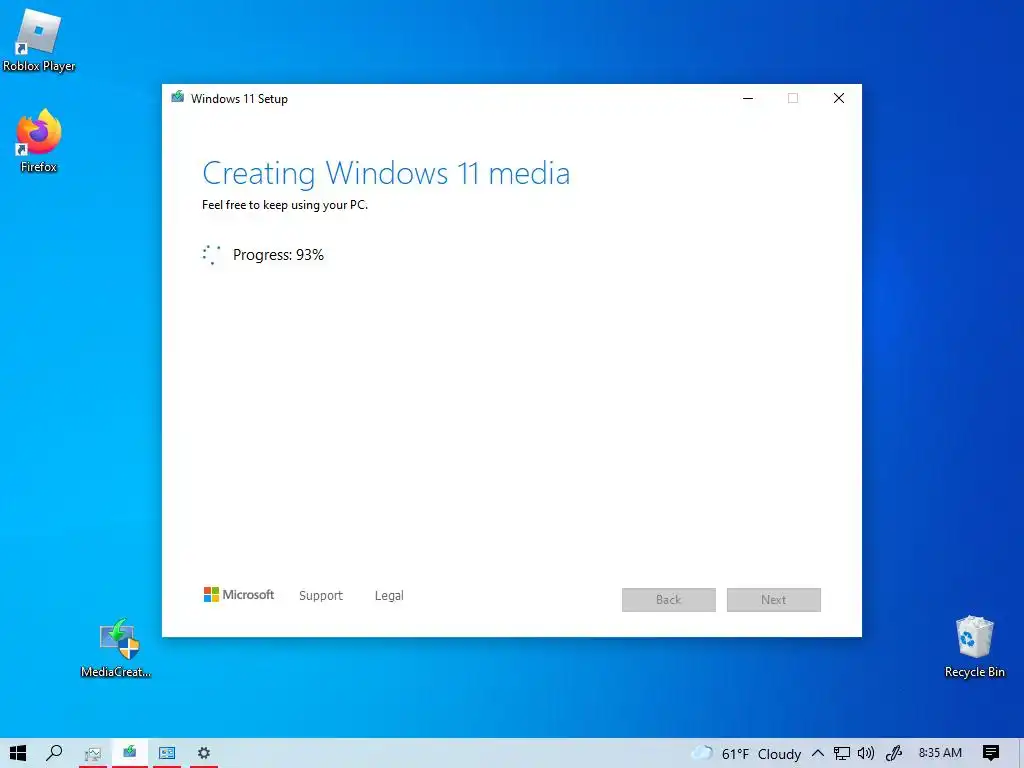Show hidden system tray icons
This screenshot has width=1024, height=768.
pyautogui.click(x=818, y=753)
